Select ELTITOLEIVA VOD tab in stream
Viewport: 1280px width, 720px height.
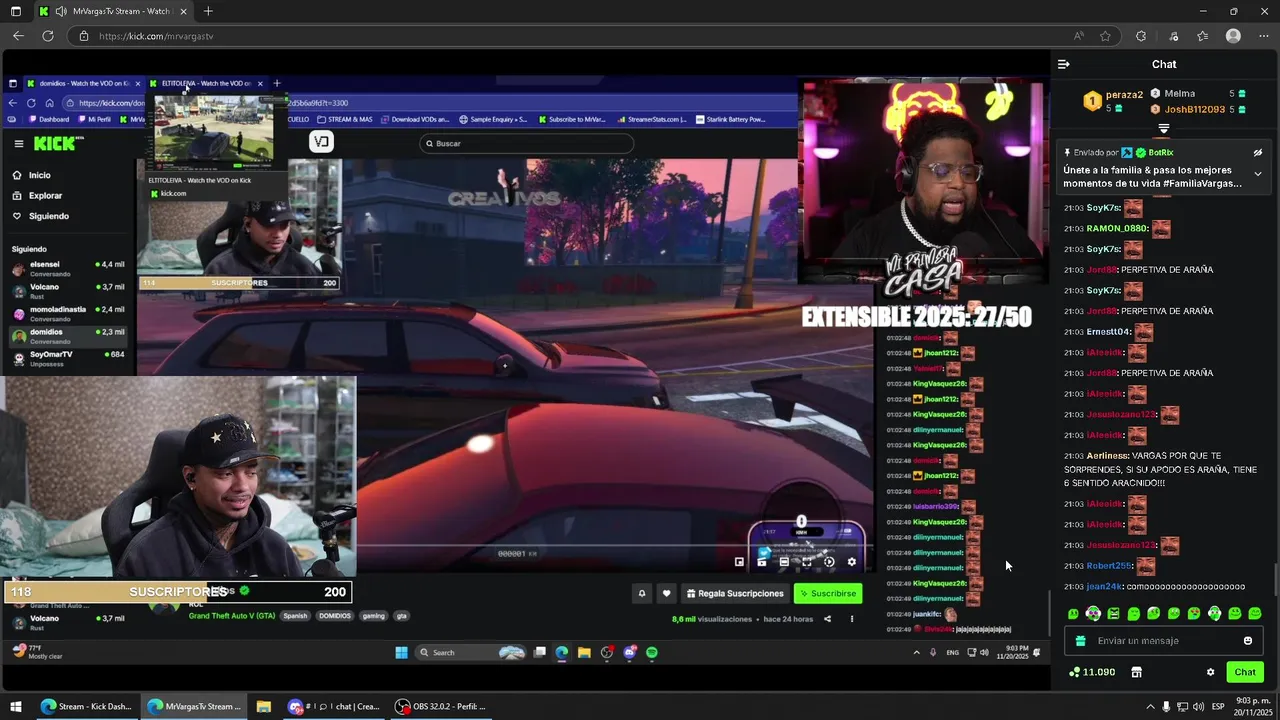click(x=206, y=83)
